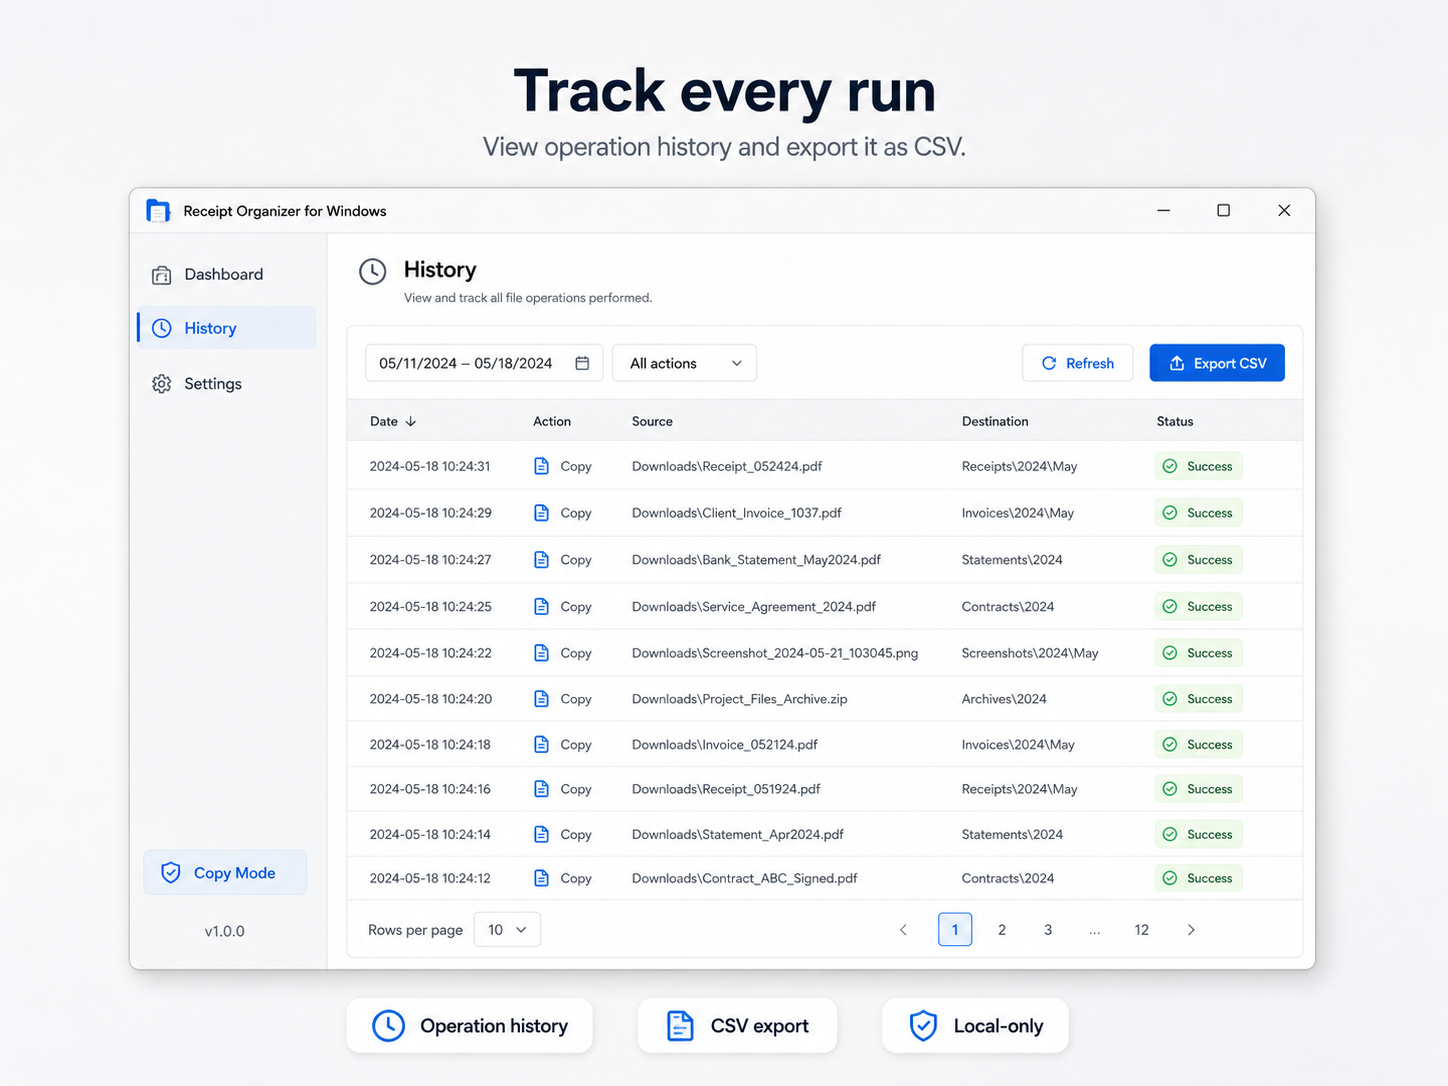
Task: Click Downloads\Statement_Apr2024.pdf source cell
Action: click(738, 834)
